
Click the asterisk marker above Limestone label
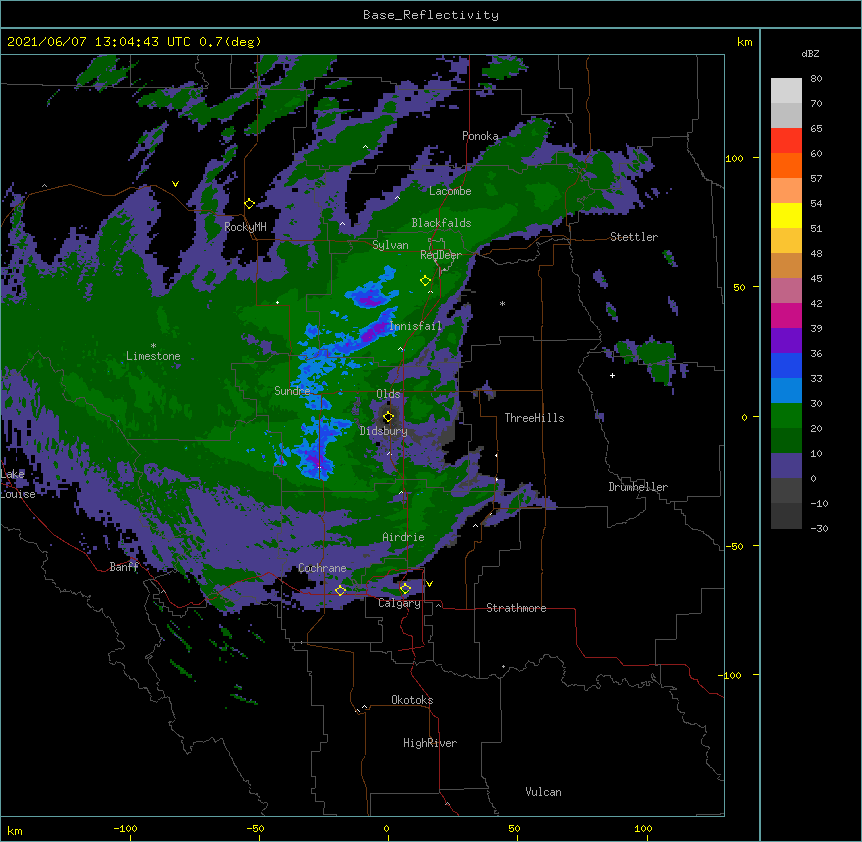(153, 346)
